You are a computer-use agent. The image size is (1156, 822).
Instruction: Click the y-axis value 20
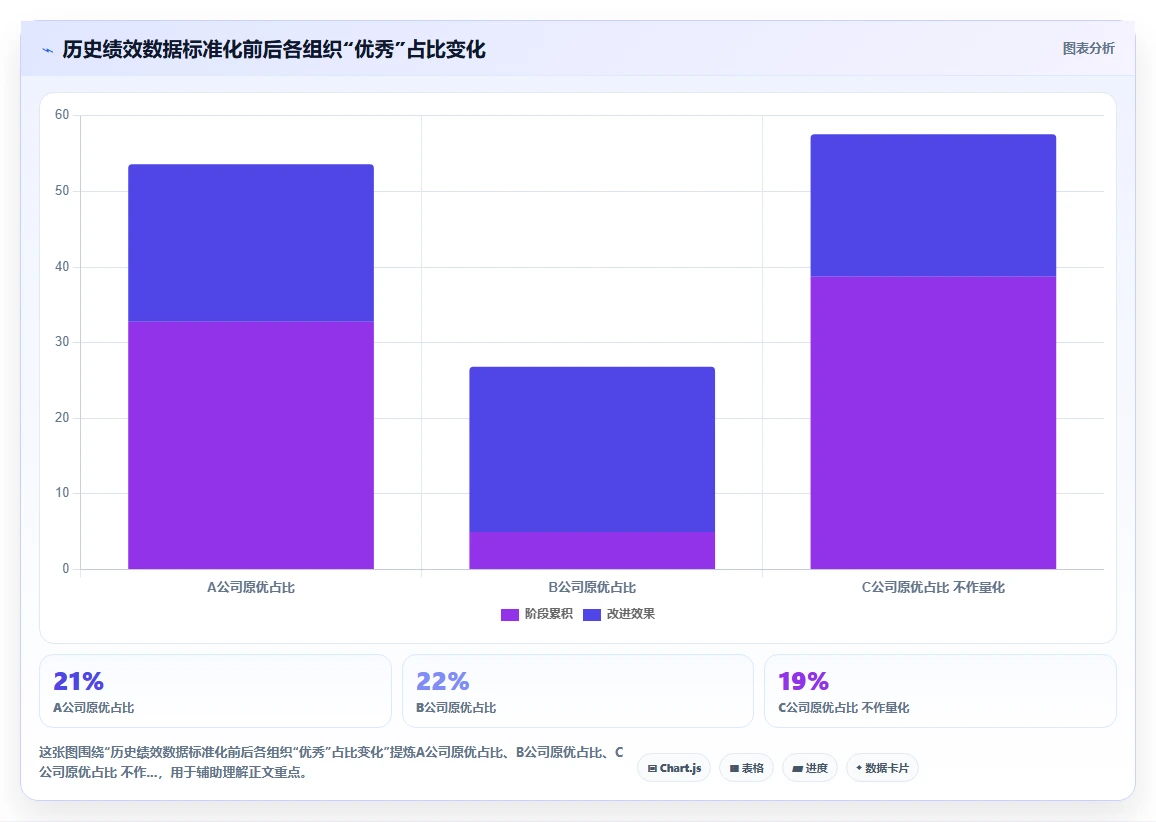62,418
